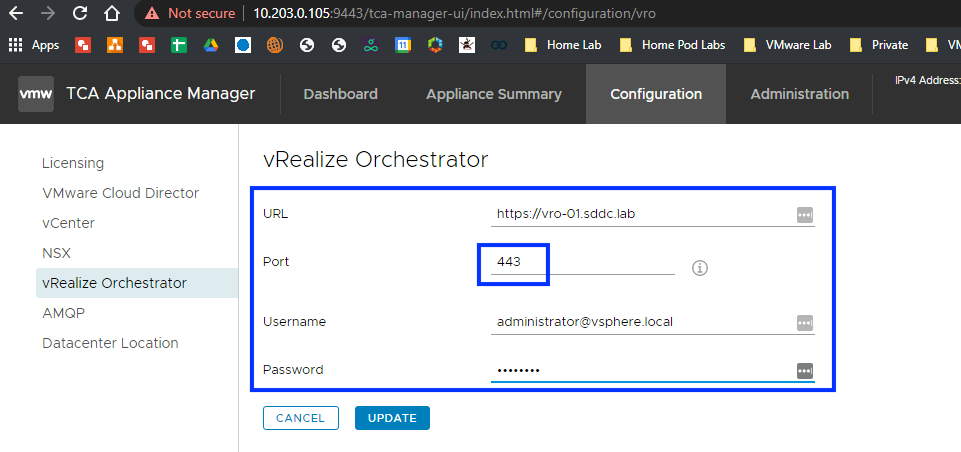Open the Apps grid shortcut
The height and width of the screenshot is (452, 961).
[34, 45]
